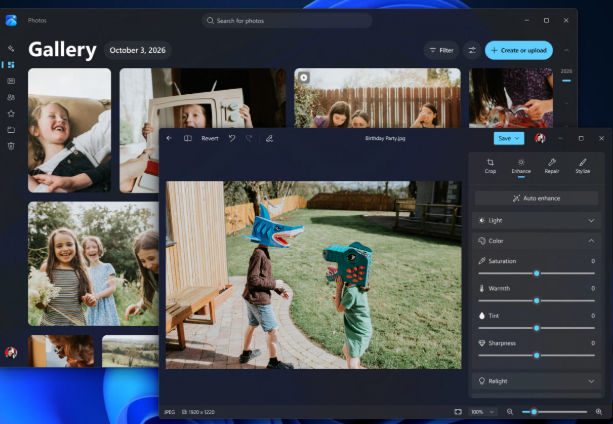Open the laughing girl on couch thumbnail
Viewport: 613px width, 424px height.
click(x=70, y=130)
